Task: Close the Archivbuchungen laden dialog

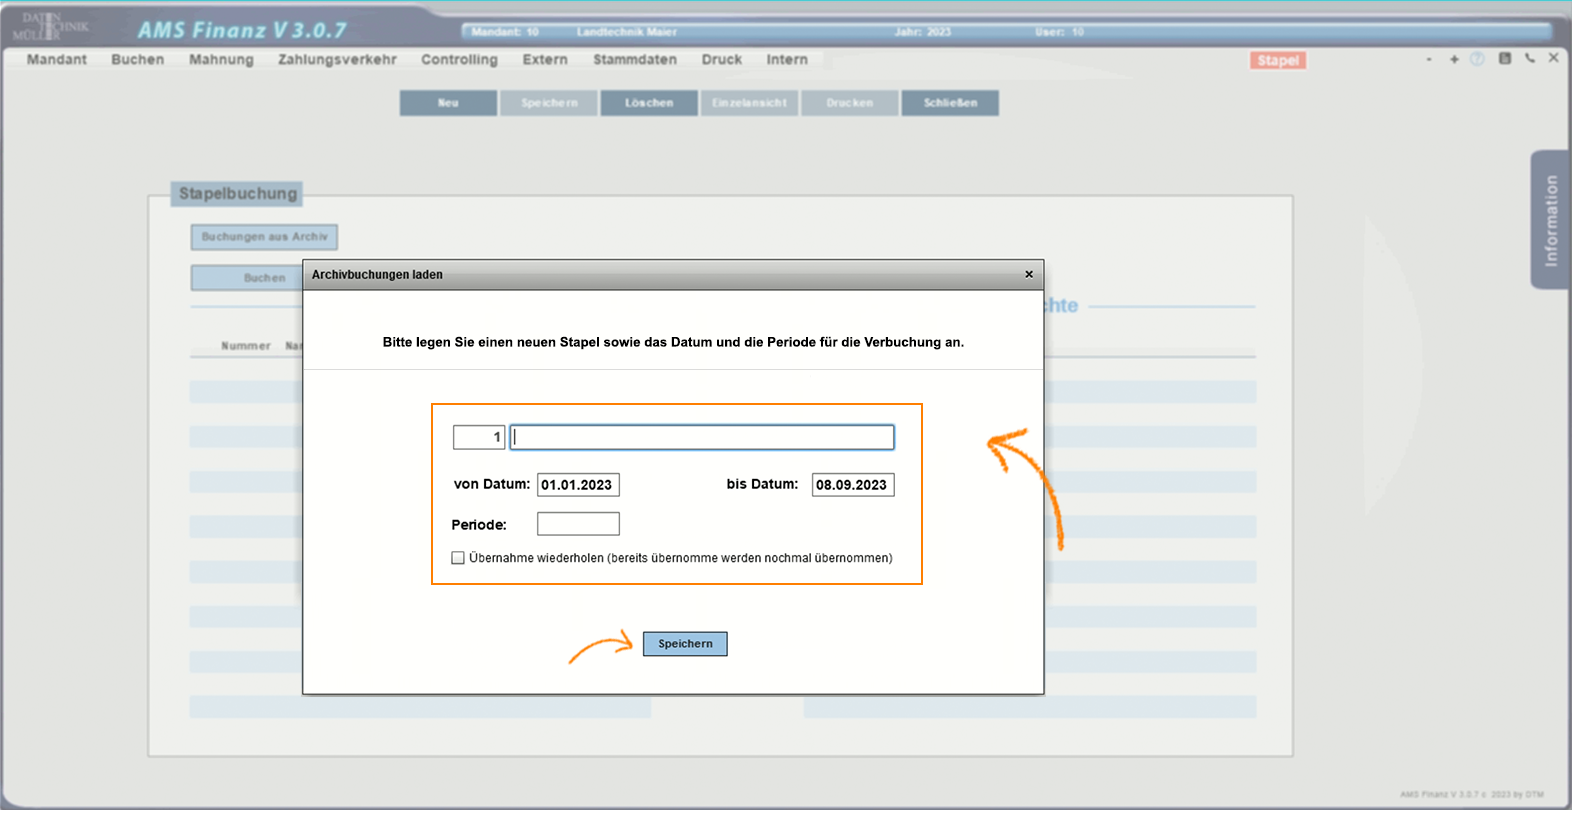Action: 1029,274
